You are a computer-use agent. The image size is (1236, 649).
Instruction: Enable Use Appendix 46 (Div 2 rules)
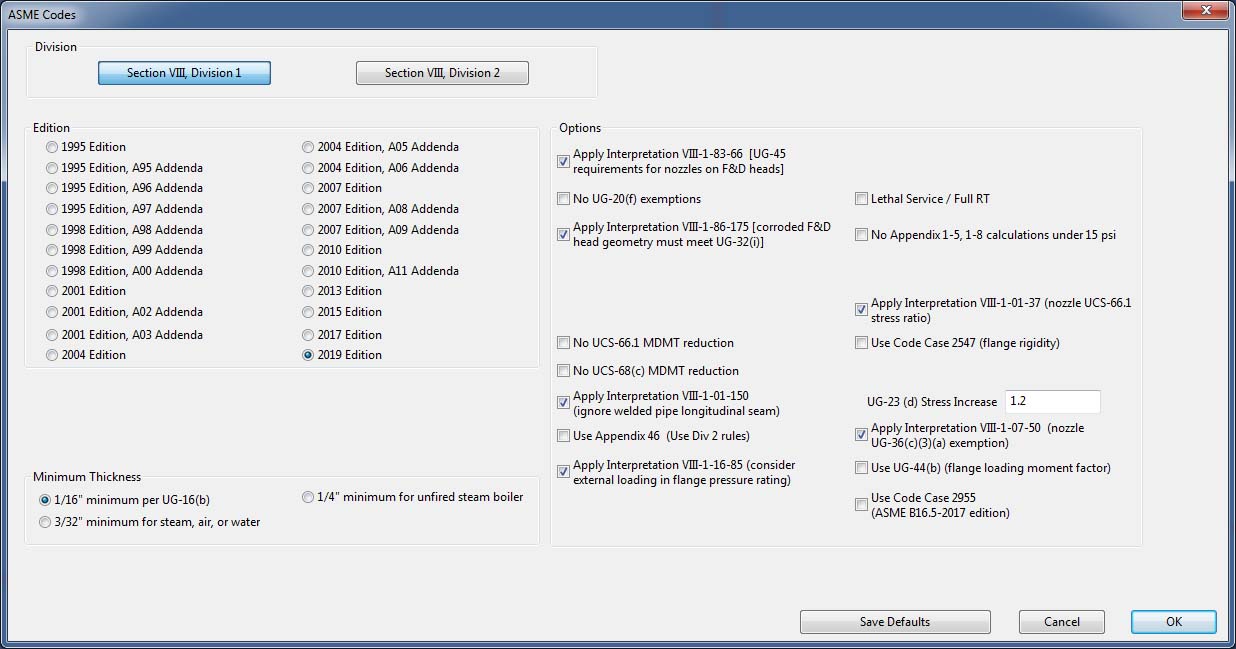(564, 436)
